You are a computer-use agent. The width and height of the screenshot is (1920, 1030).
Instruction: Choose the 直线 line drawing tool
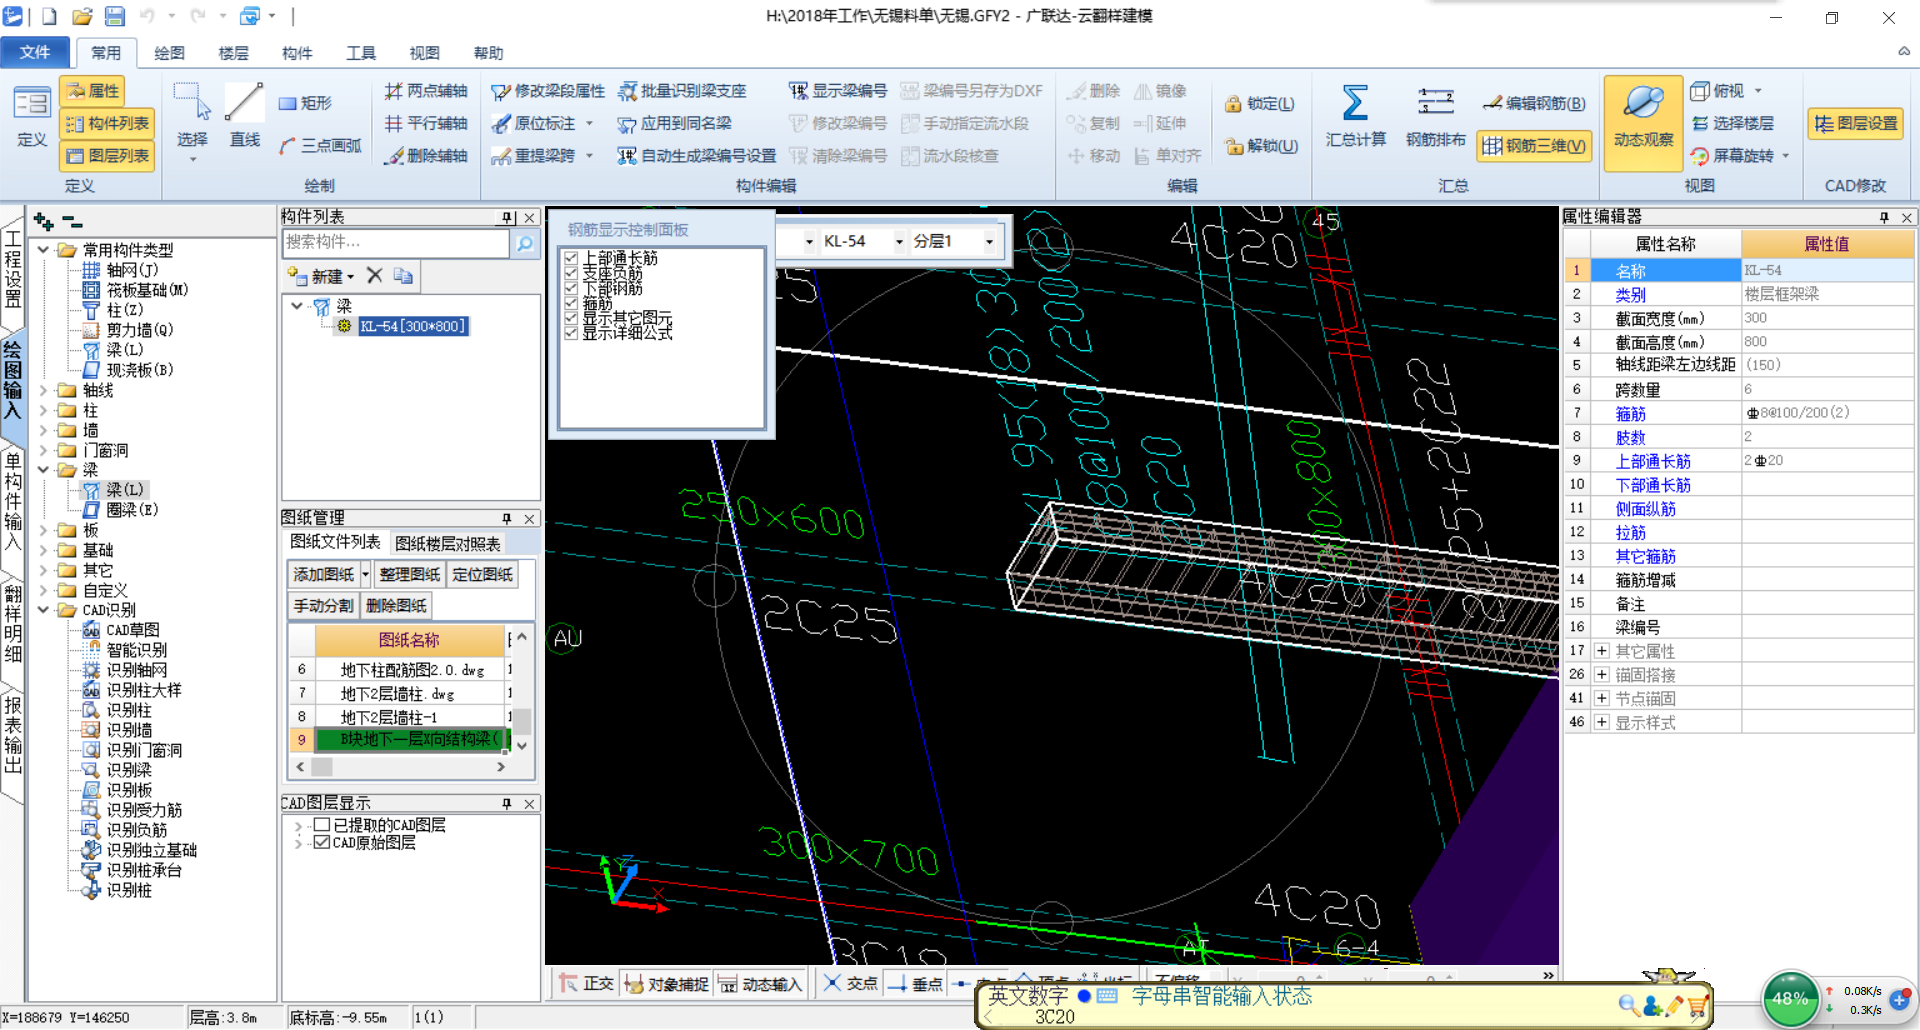pos(244,117)
